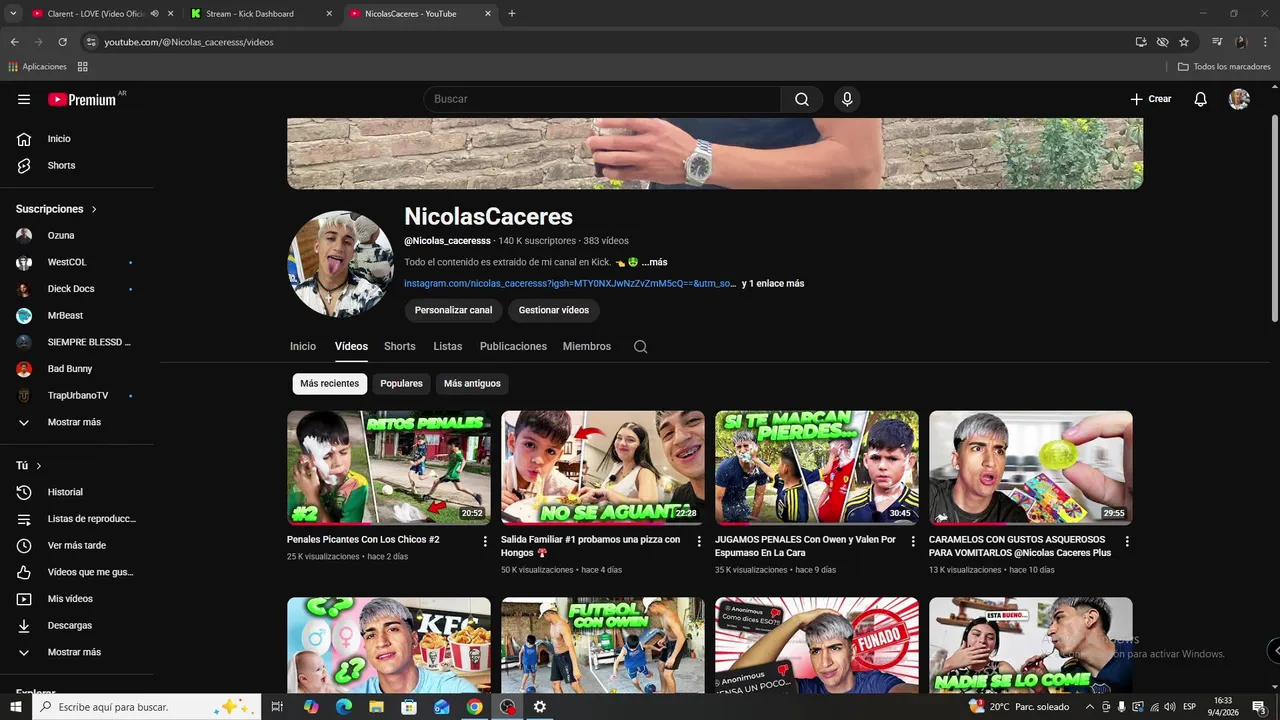Screen dimensions: 1280x720
Task: Click the YouTube Premium logo
Action: click(x=82, y=99)
